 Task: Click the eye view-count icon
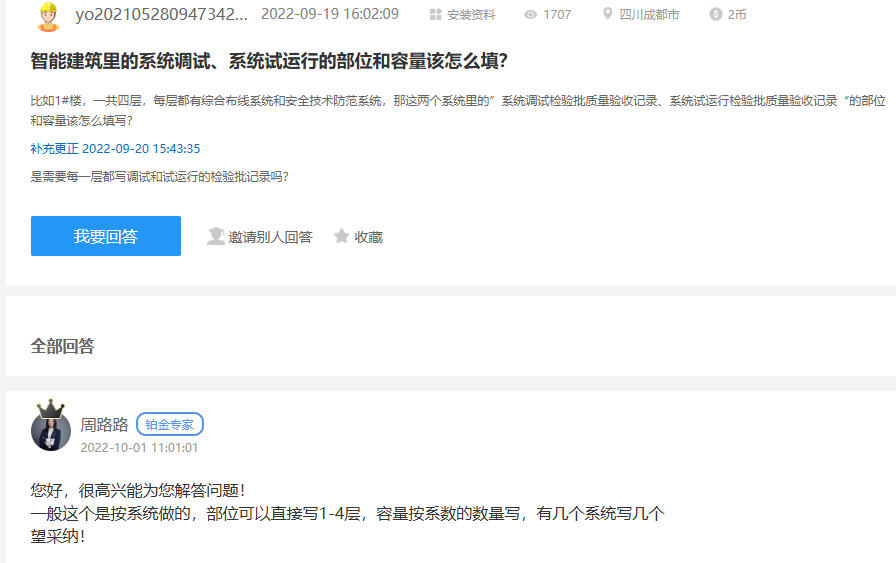coord(531,15)
